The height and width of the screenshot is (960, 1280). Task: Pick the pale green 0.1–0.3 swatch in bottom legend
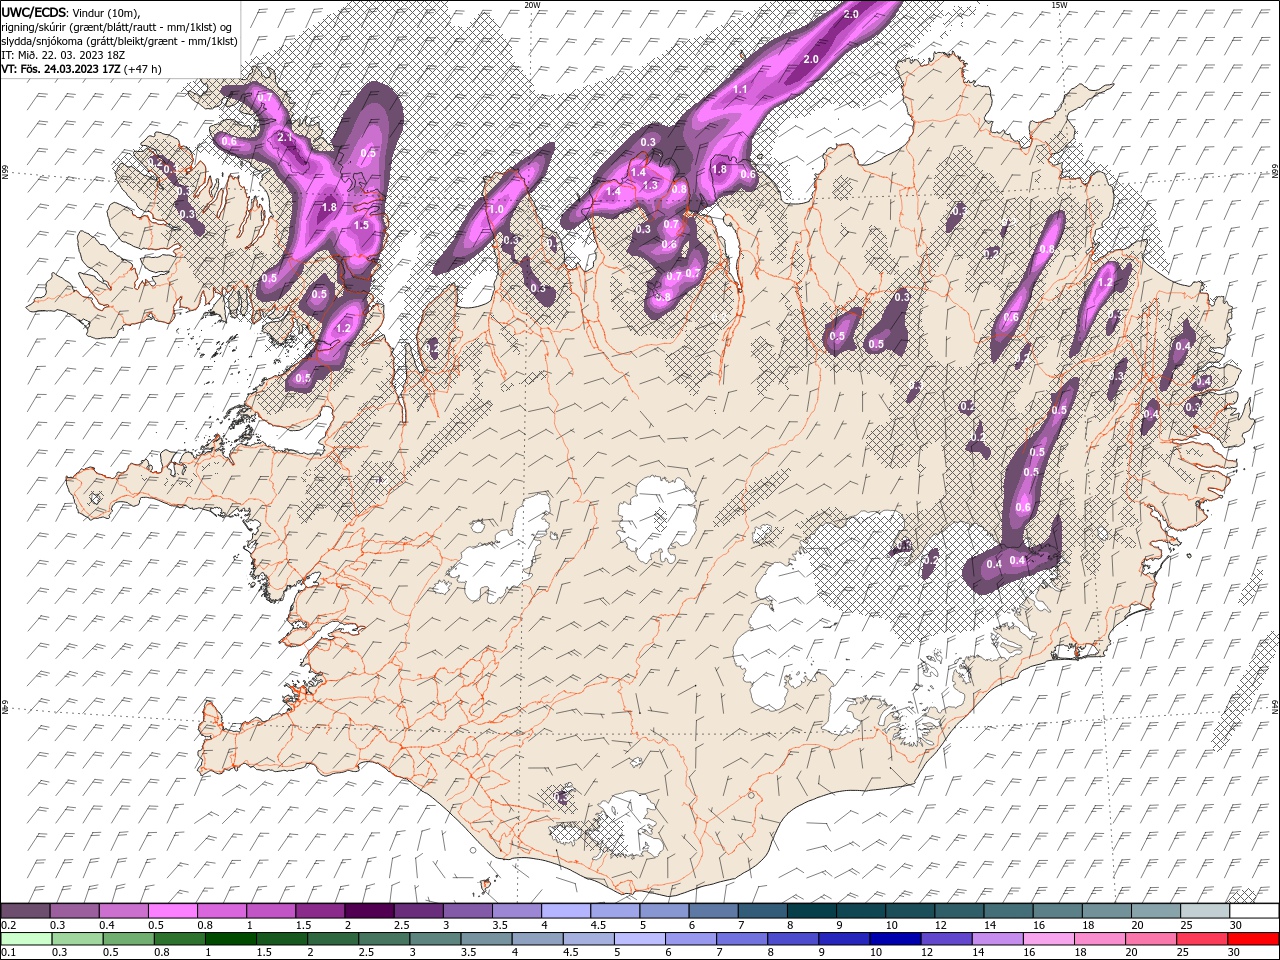[26, 939]
